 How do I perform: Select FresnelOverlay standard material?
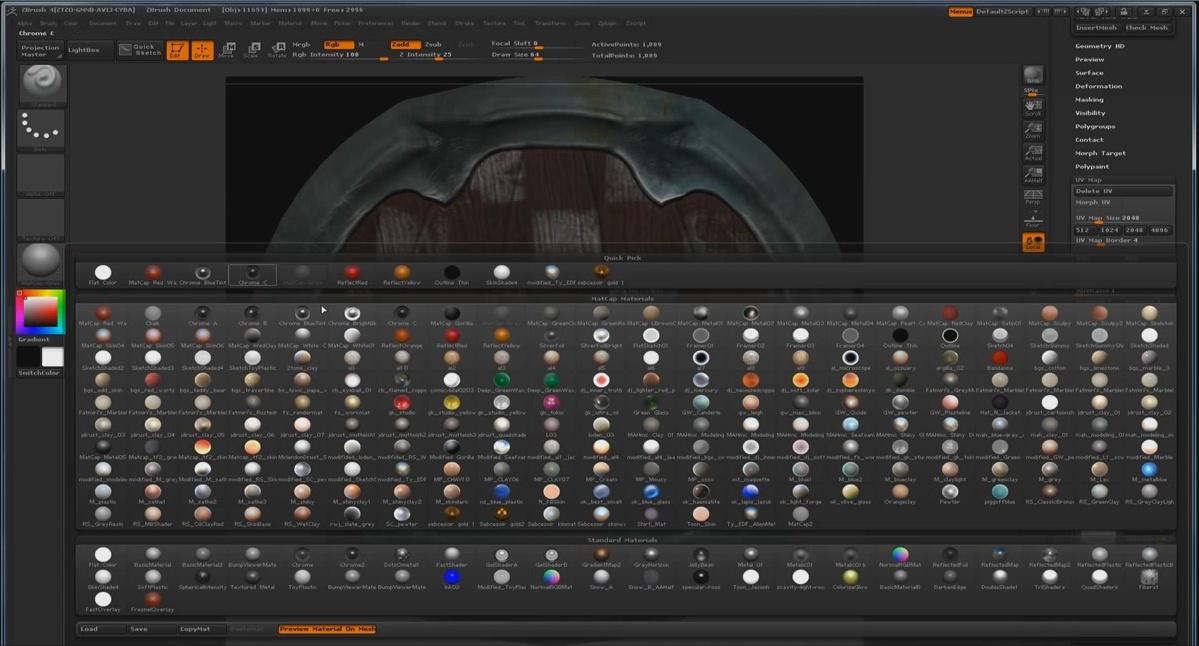tap(153, 601)
